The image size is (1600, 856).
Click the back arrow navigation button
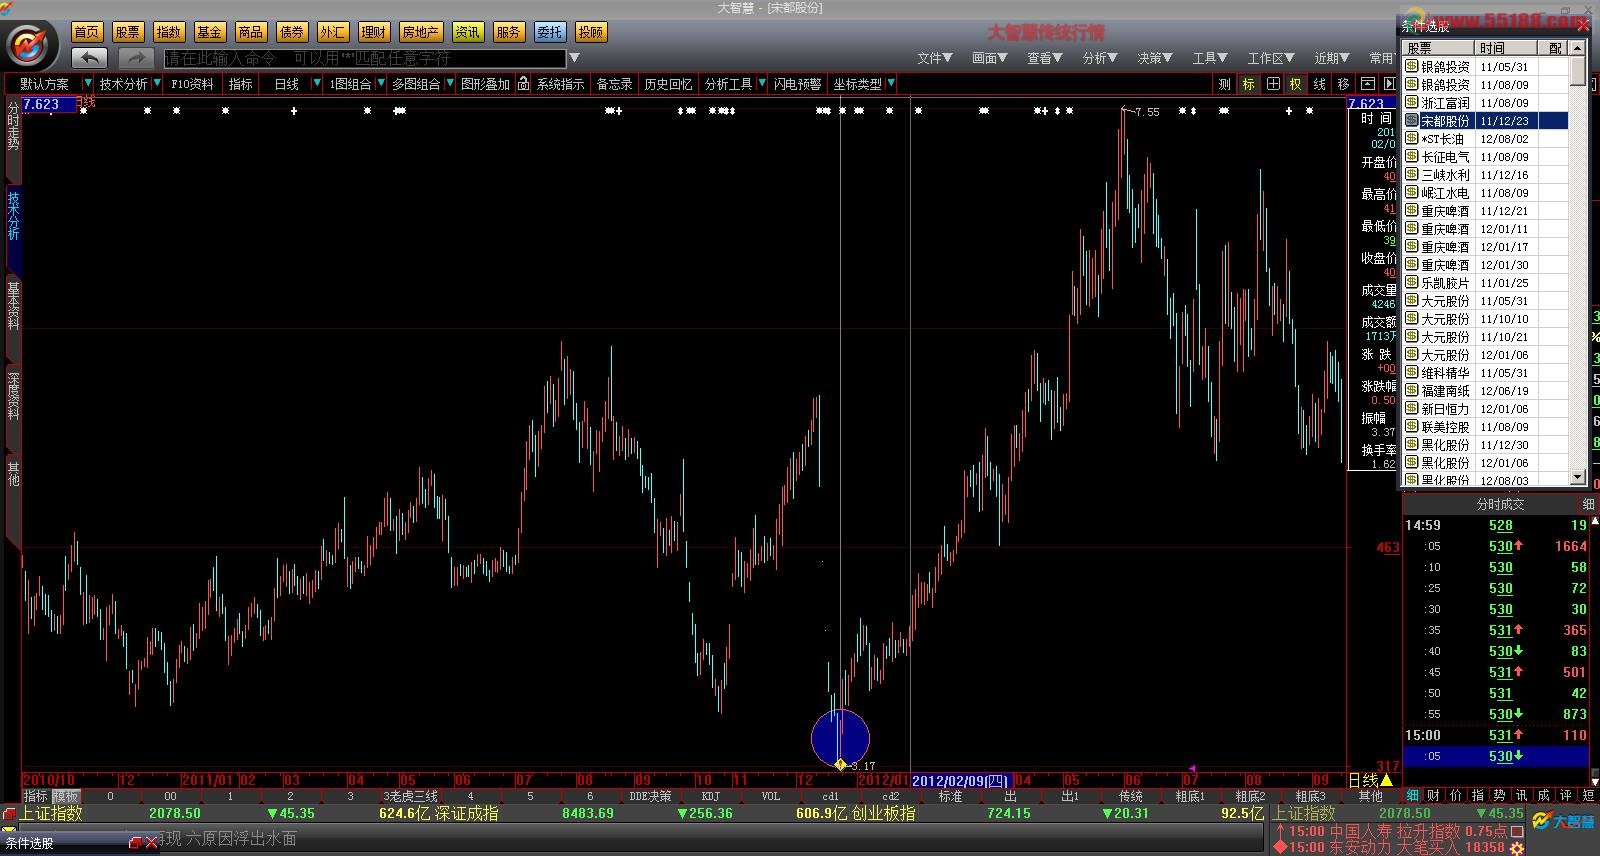tap(90, 58)
